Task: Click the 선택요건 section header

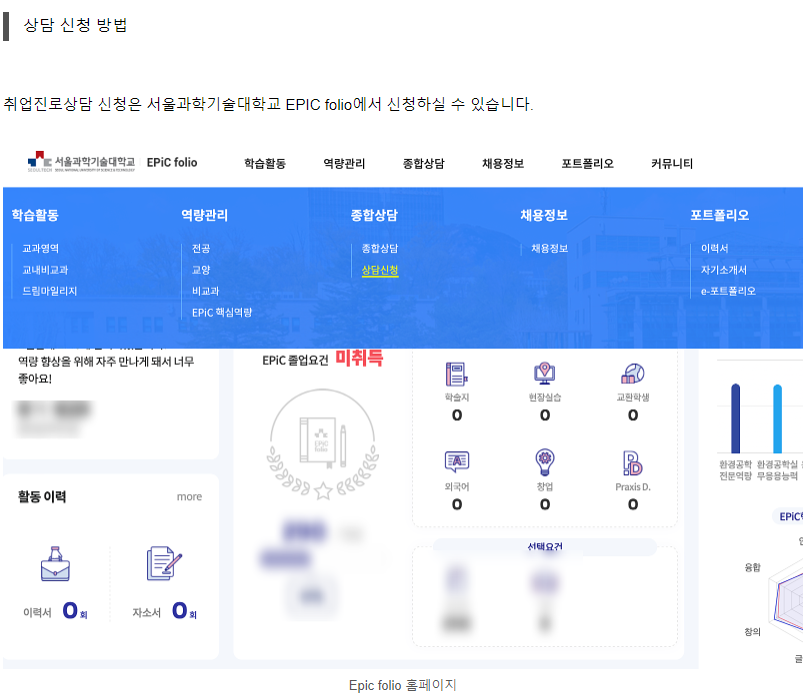Action: pos(545,547)
